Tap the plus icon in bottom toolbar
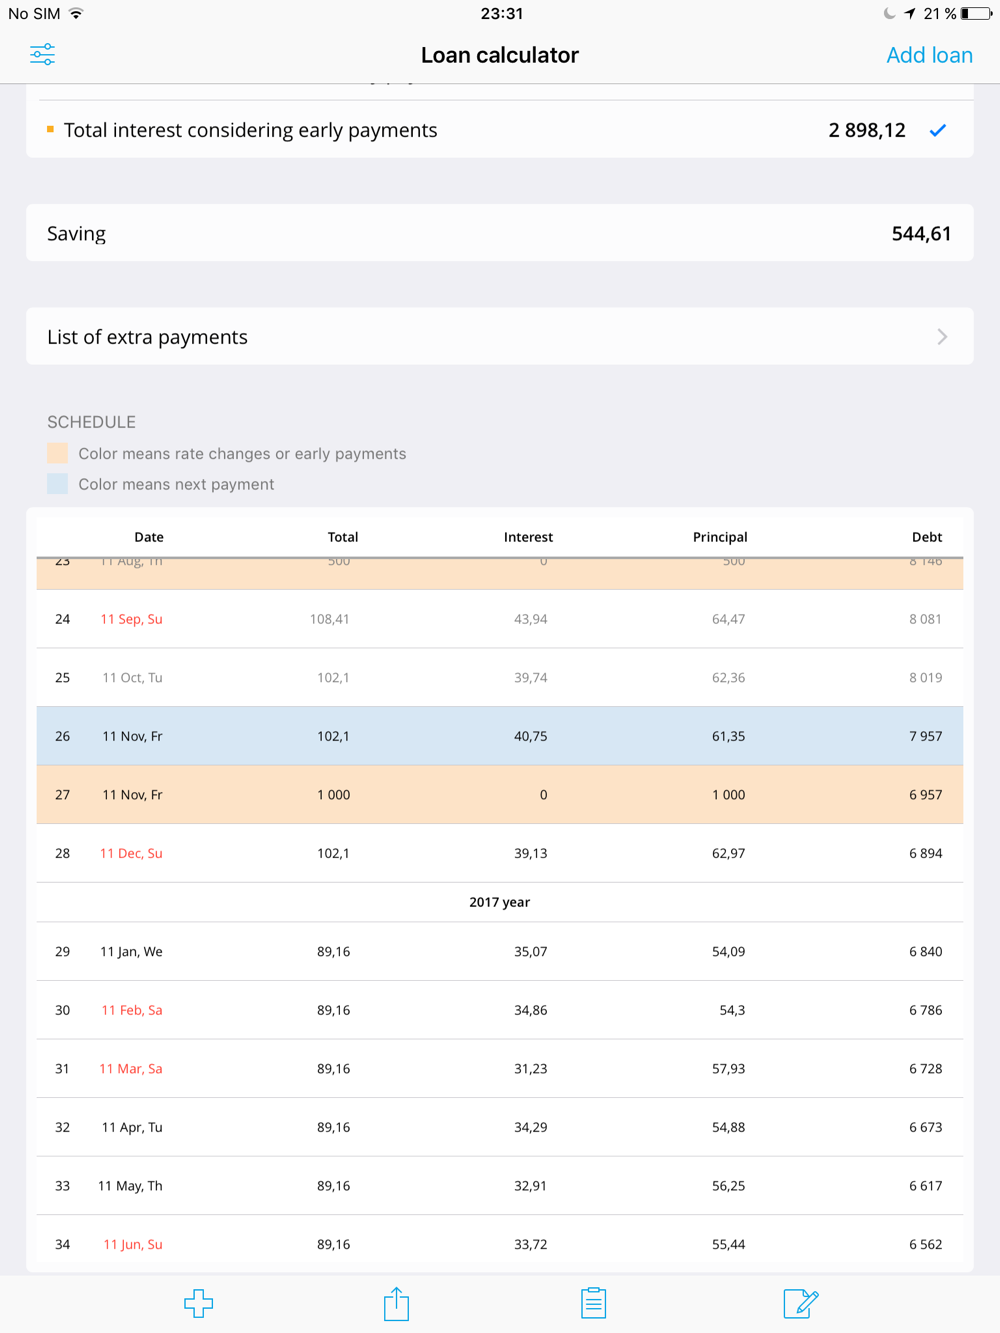 tap(198, 1303)
